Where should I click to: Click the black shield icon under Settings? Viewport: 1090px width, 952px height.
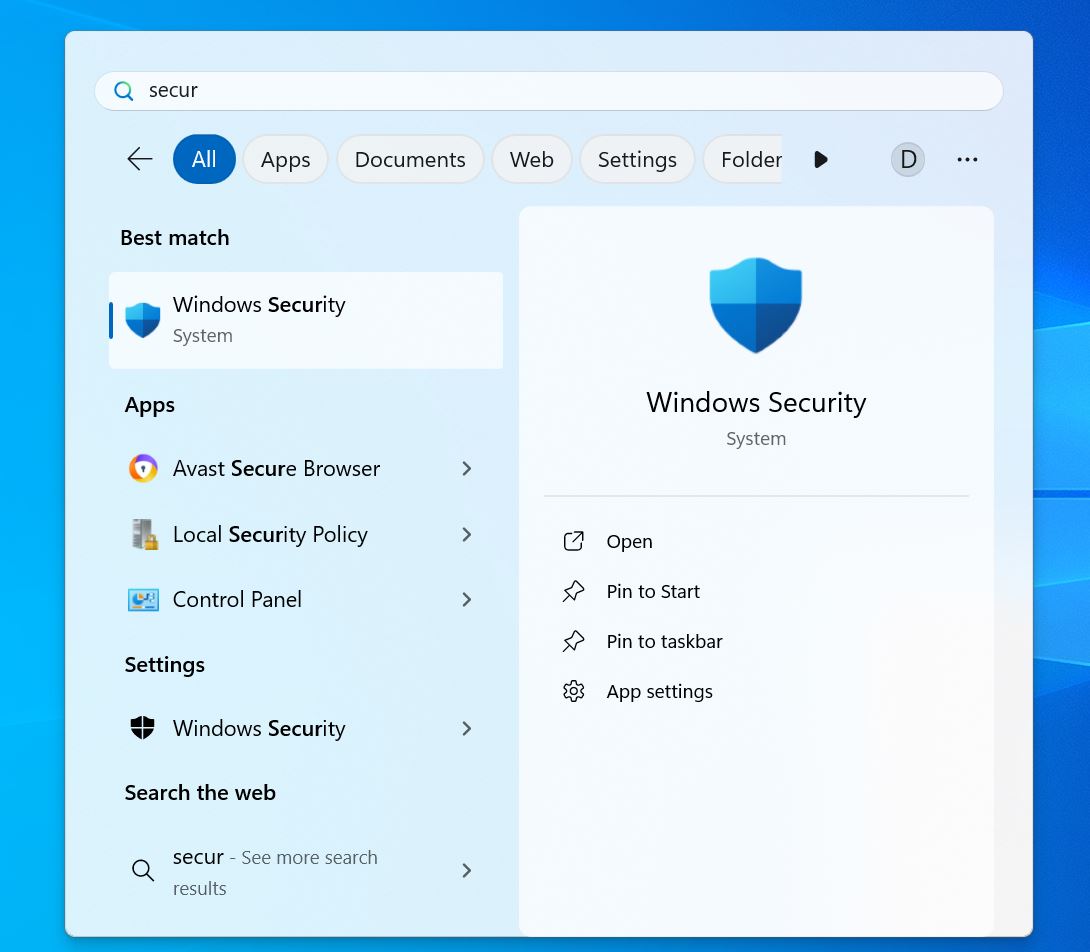143,727
